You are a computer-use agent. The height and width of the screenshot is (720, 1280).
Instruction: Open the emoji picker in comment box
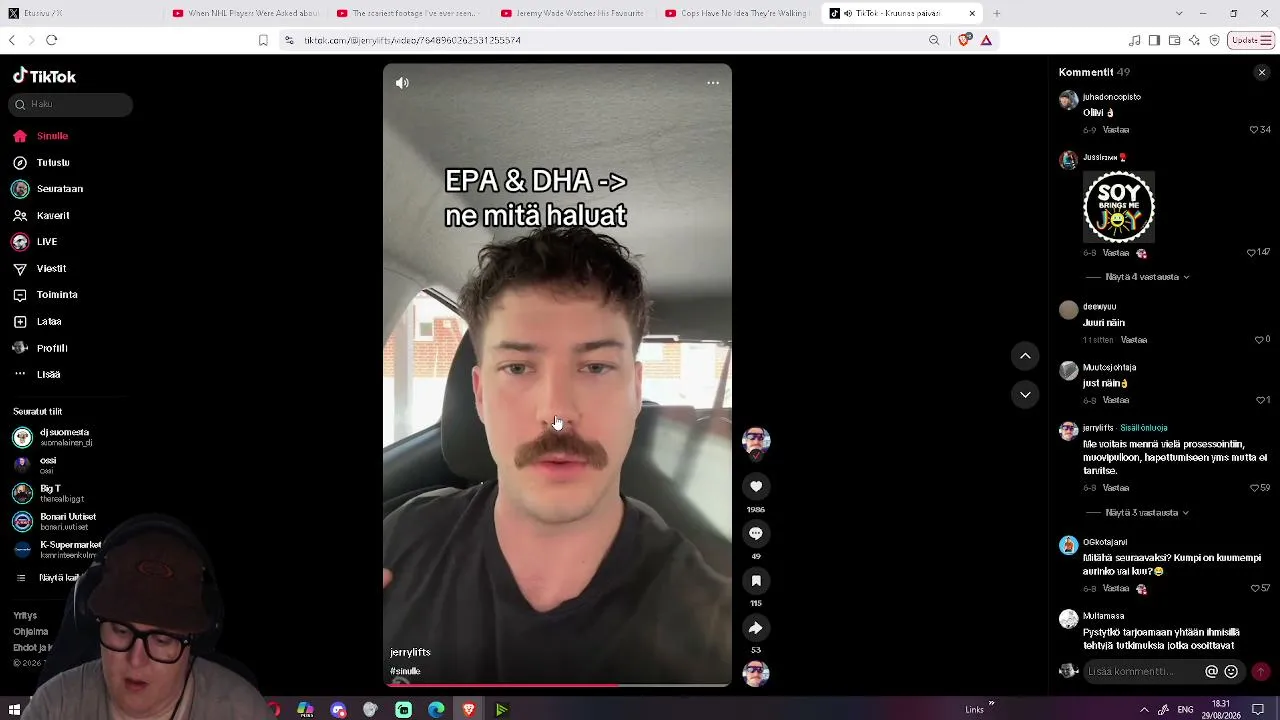(x=1231, y=672)
